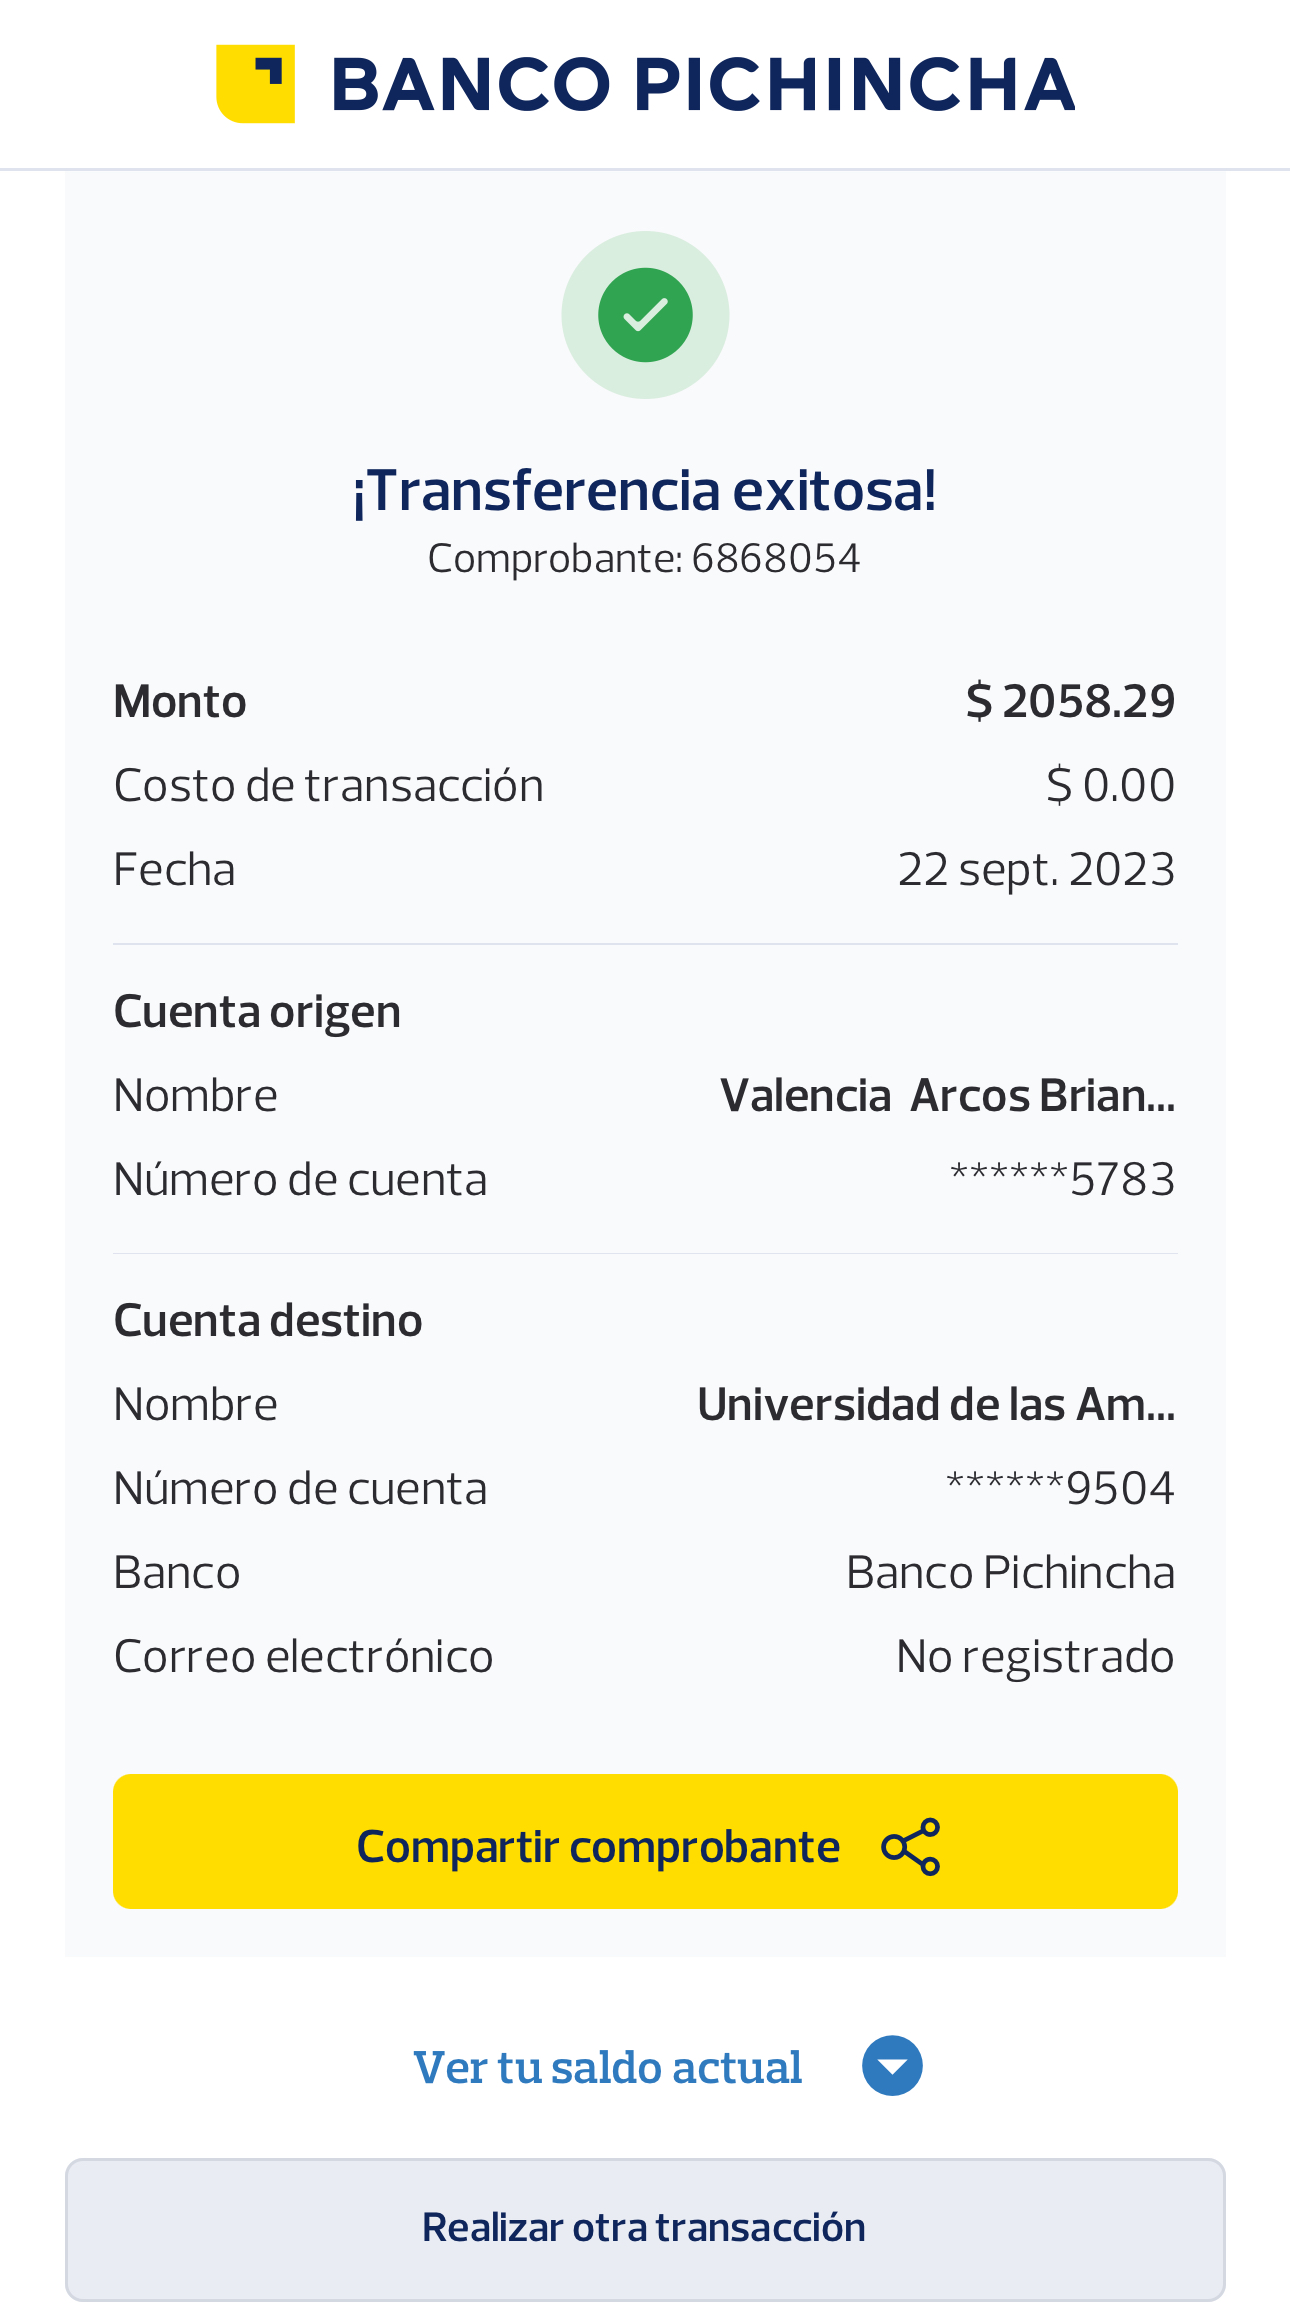
Task: Click the Banco Pichincha destination bank value
Action: tap(1010, 1572)
